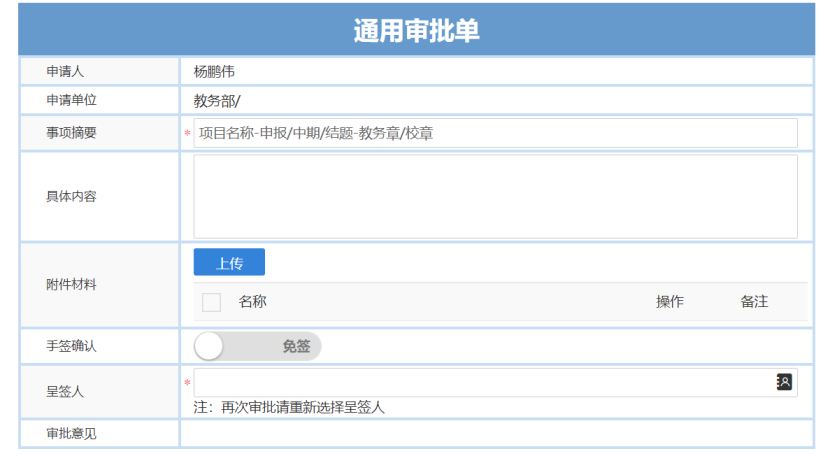Click the 附件材料 row label
The width and height of the screenshot is (830, 456).
point(71,285)
